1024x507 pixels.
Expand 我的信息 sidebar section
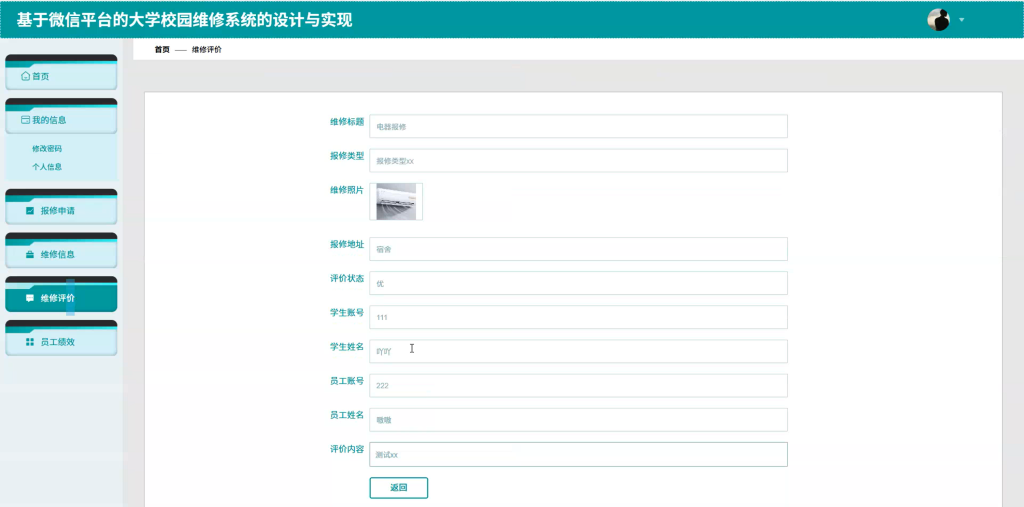point(61,116)
